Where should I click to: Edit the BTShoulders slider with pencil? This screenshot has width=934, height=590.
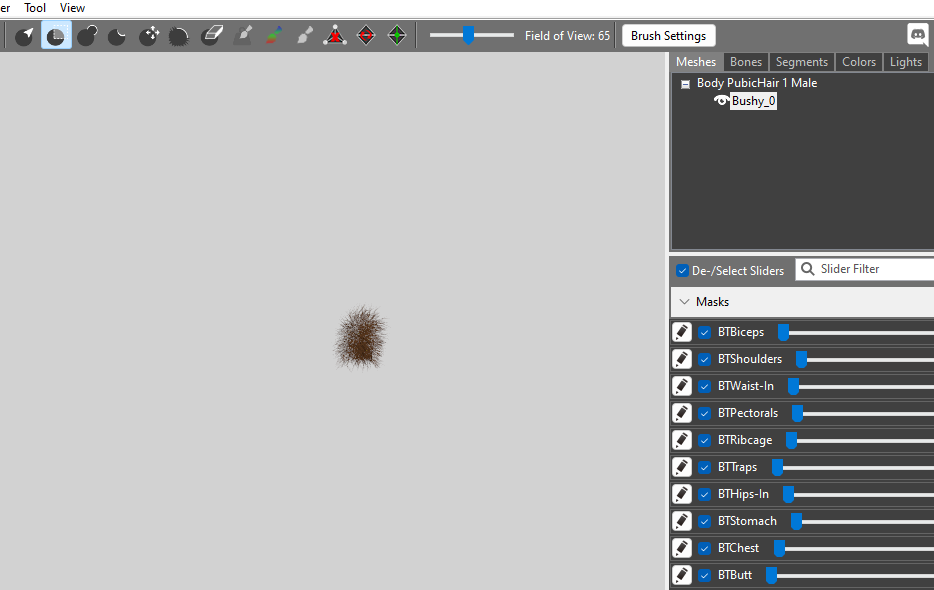(682, 359)
